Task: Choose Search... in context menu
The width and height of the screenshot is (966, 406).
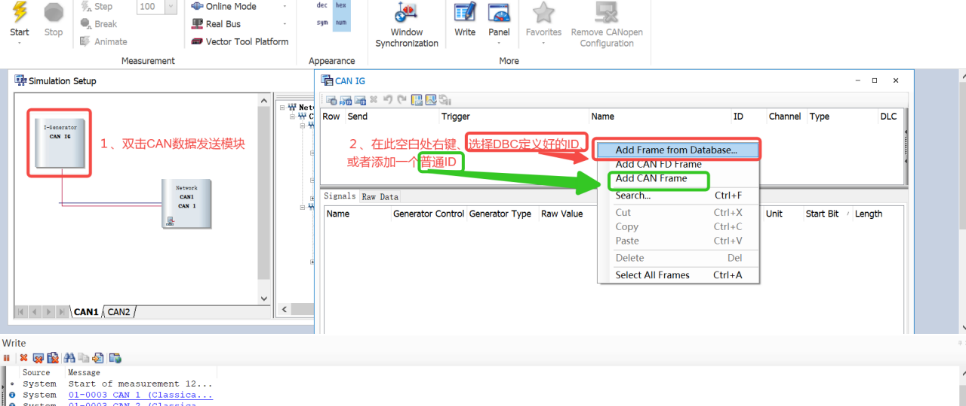Action: coord(678,196)
